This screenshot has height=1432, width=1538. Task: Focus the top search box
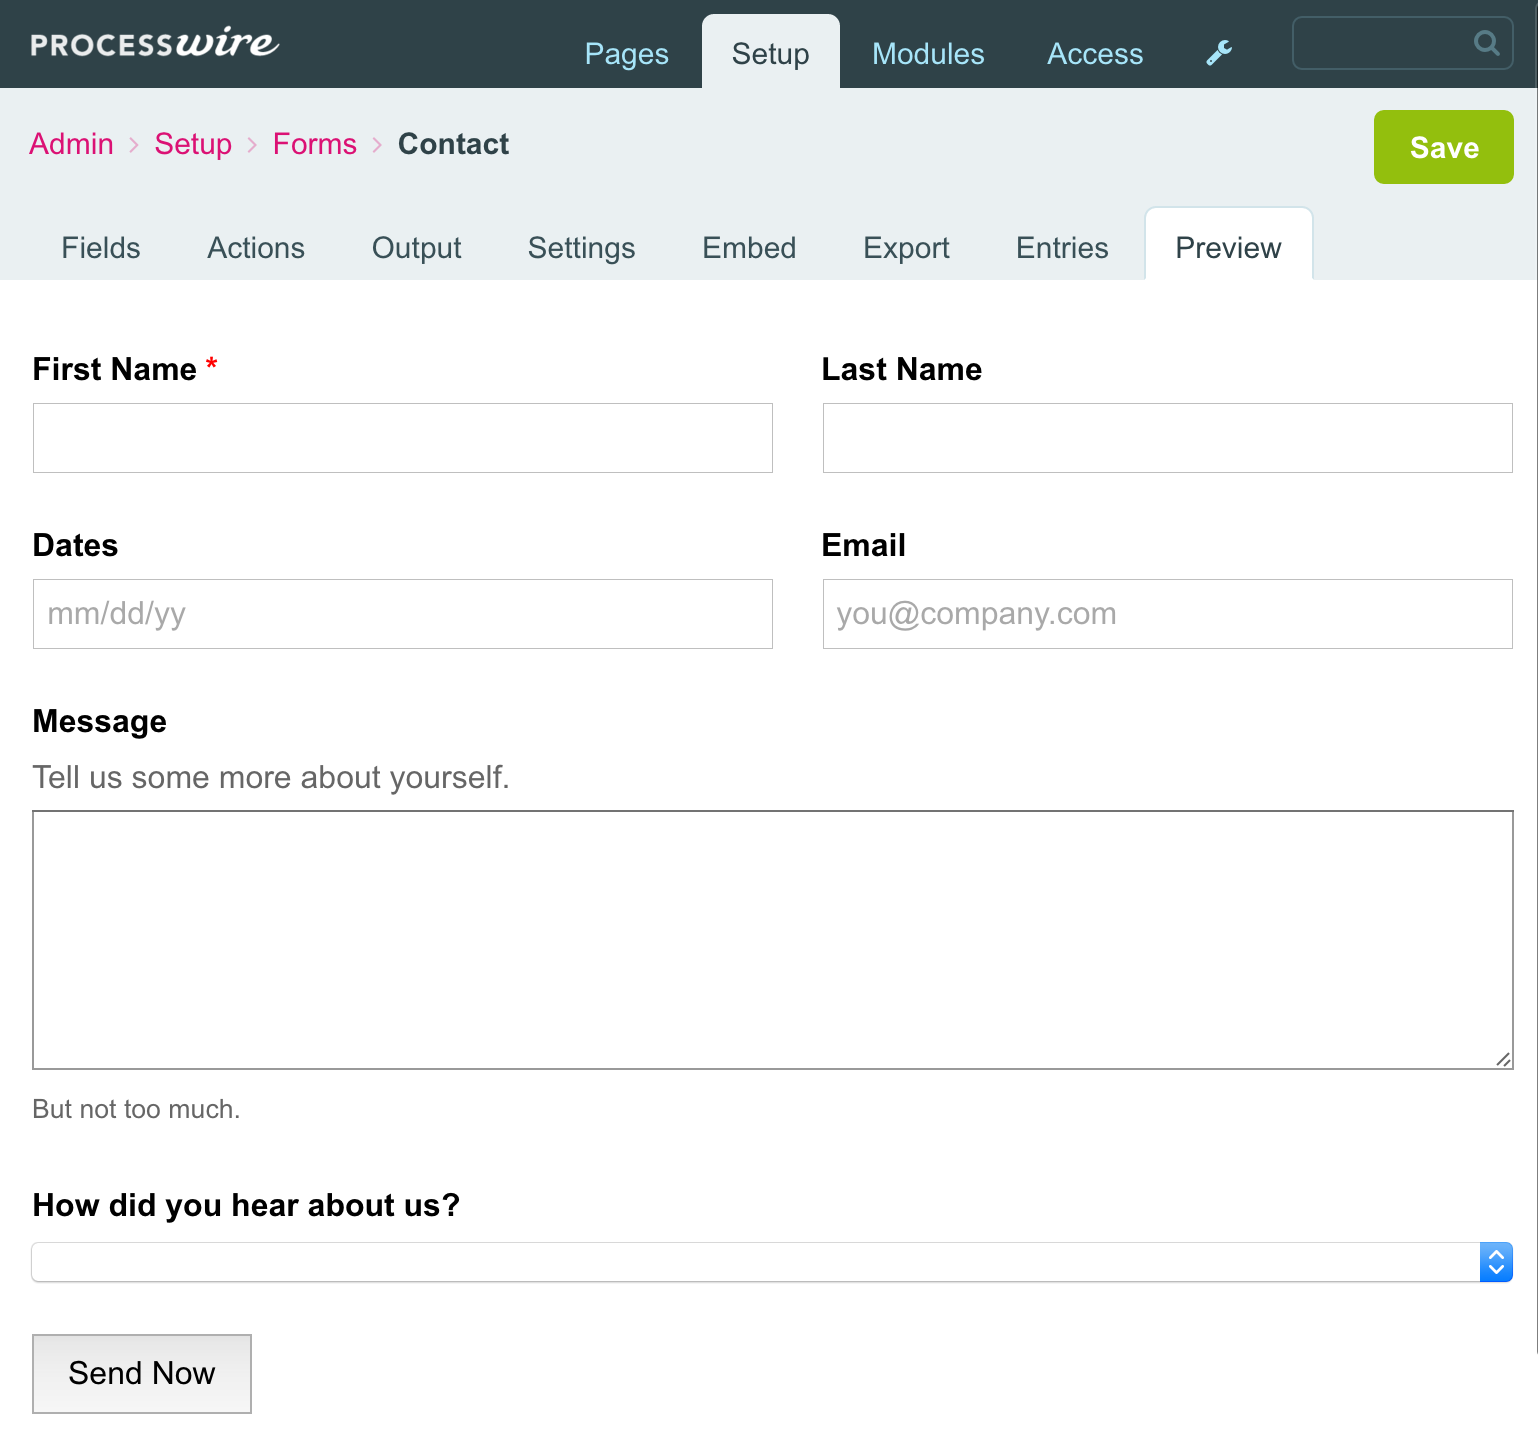(1402, 43)
